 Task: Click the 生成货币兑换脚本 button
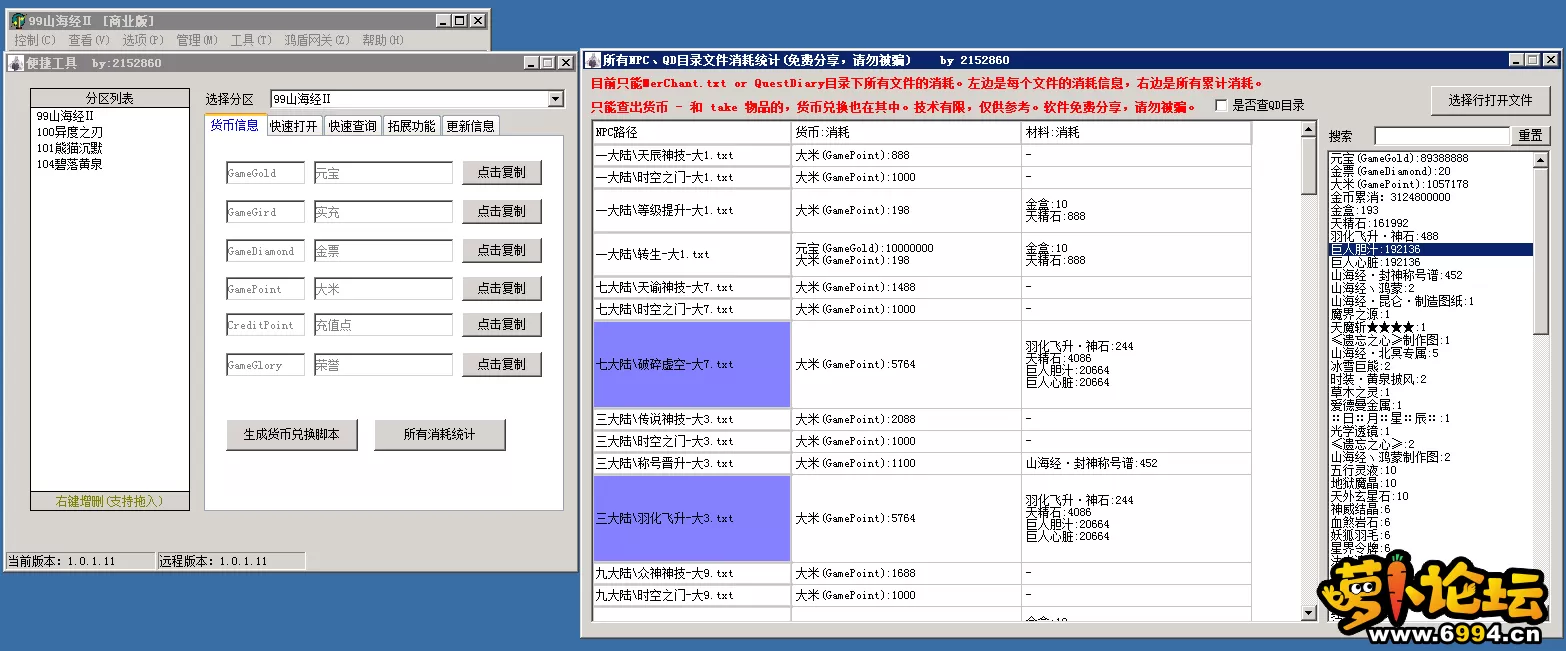(x=291, y=435)
